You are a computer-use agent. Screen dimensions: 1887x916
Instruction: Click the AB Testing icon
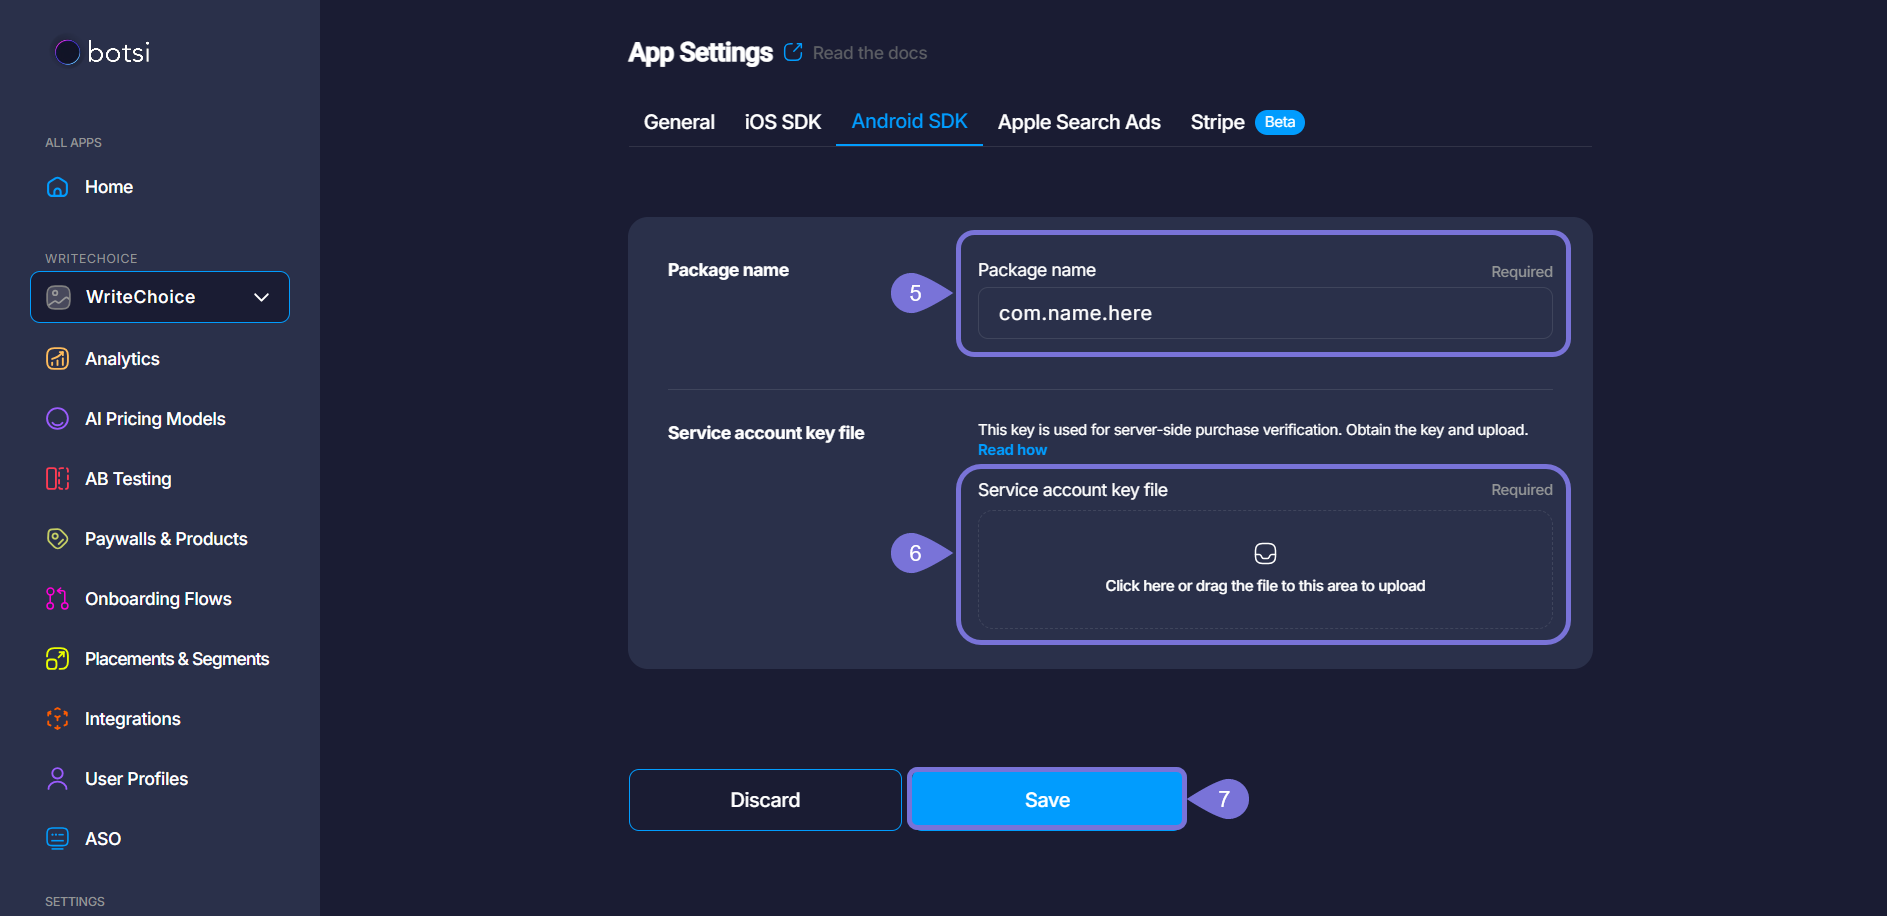coord(58,479)
